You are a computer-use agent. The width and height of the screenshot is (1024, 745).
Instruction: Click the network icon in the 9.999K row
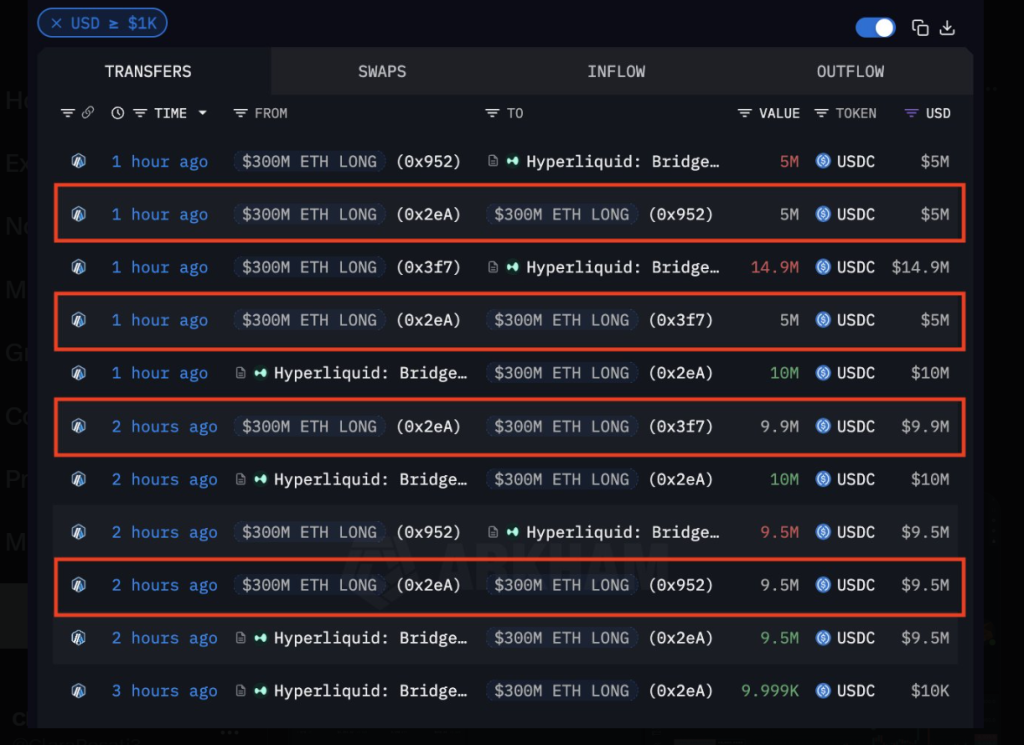click(79, 691)
